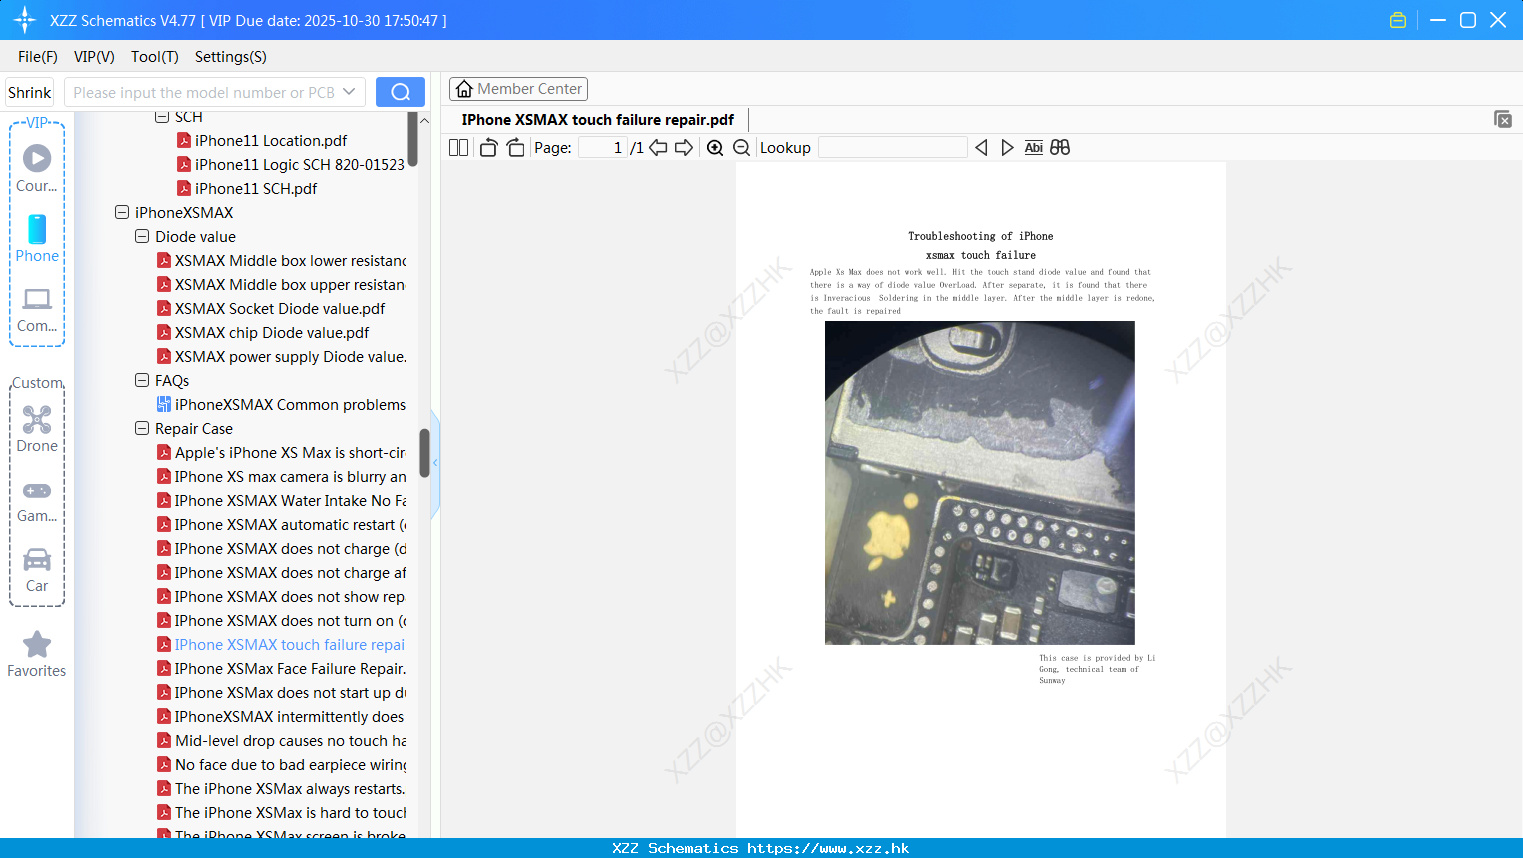Open Mid-level drop causes no touch case

pyautogui.click(x=281, y=740)
